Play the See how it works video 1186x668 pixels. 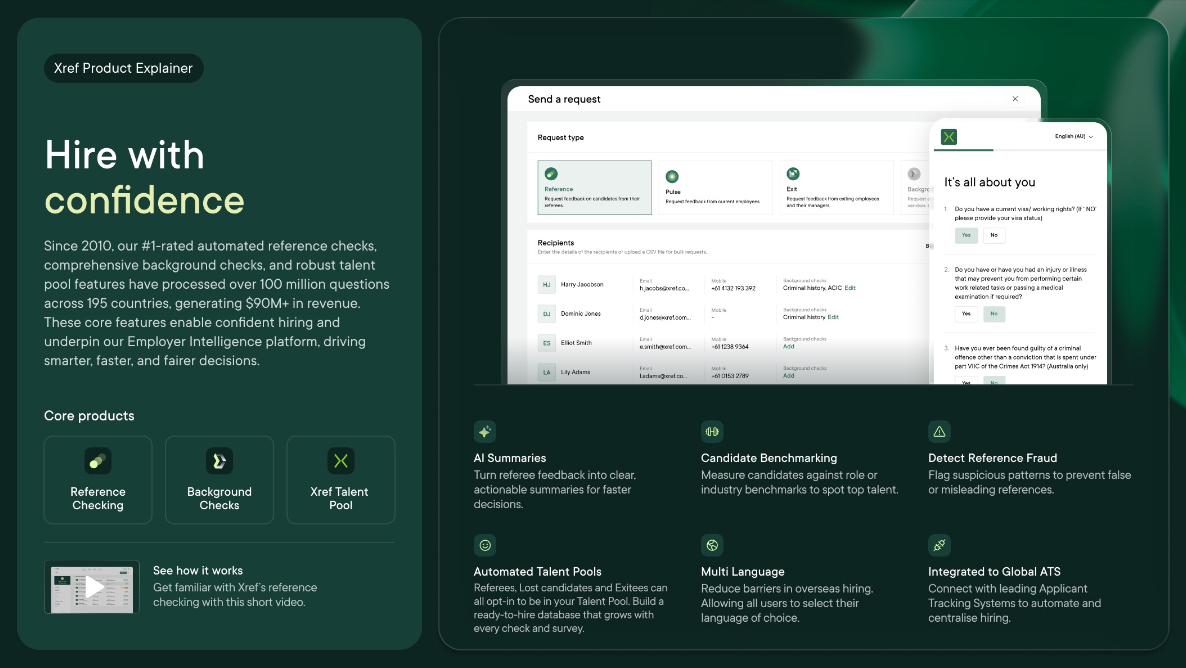click(92, 587)
